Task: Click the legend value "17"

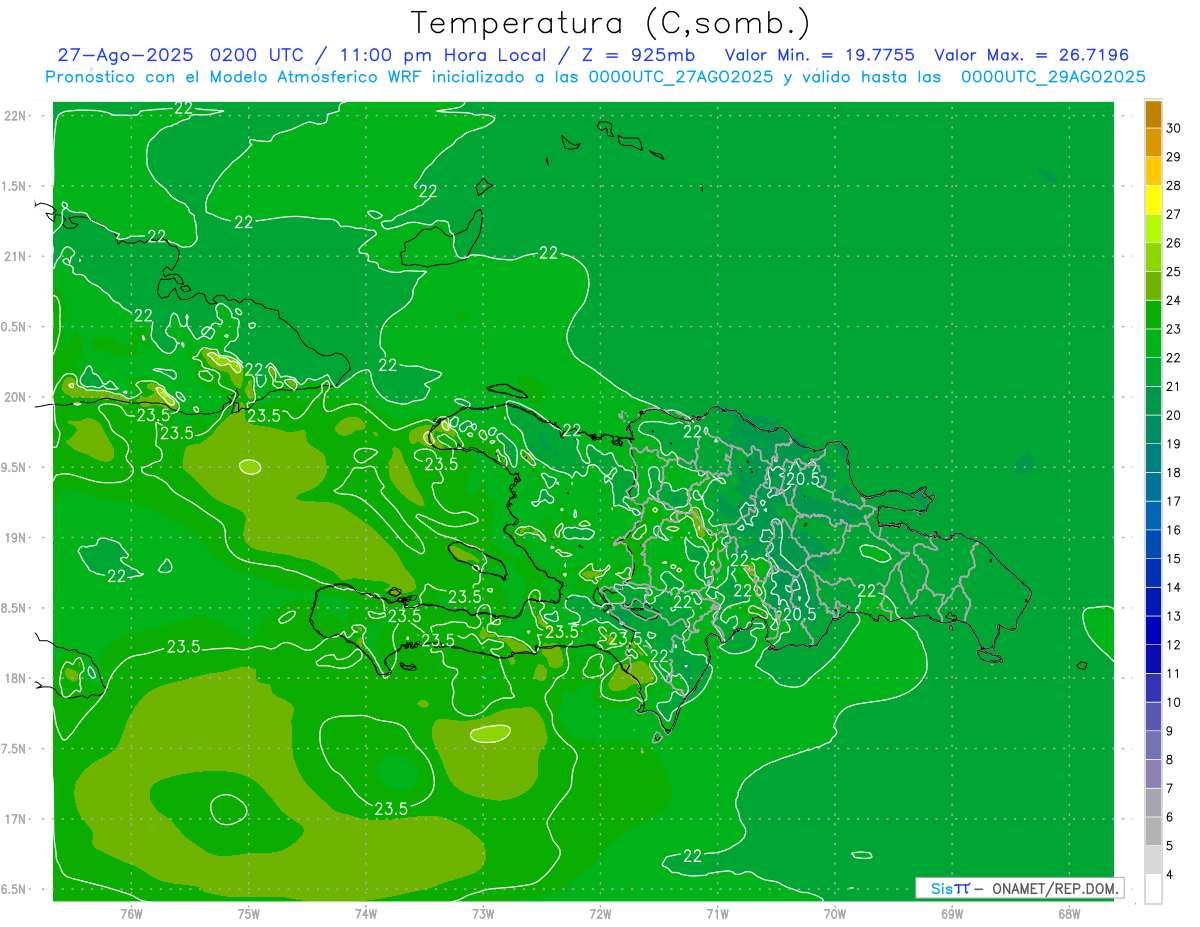Action: click(1174, 502)
